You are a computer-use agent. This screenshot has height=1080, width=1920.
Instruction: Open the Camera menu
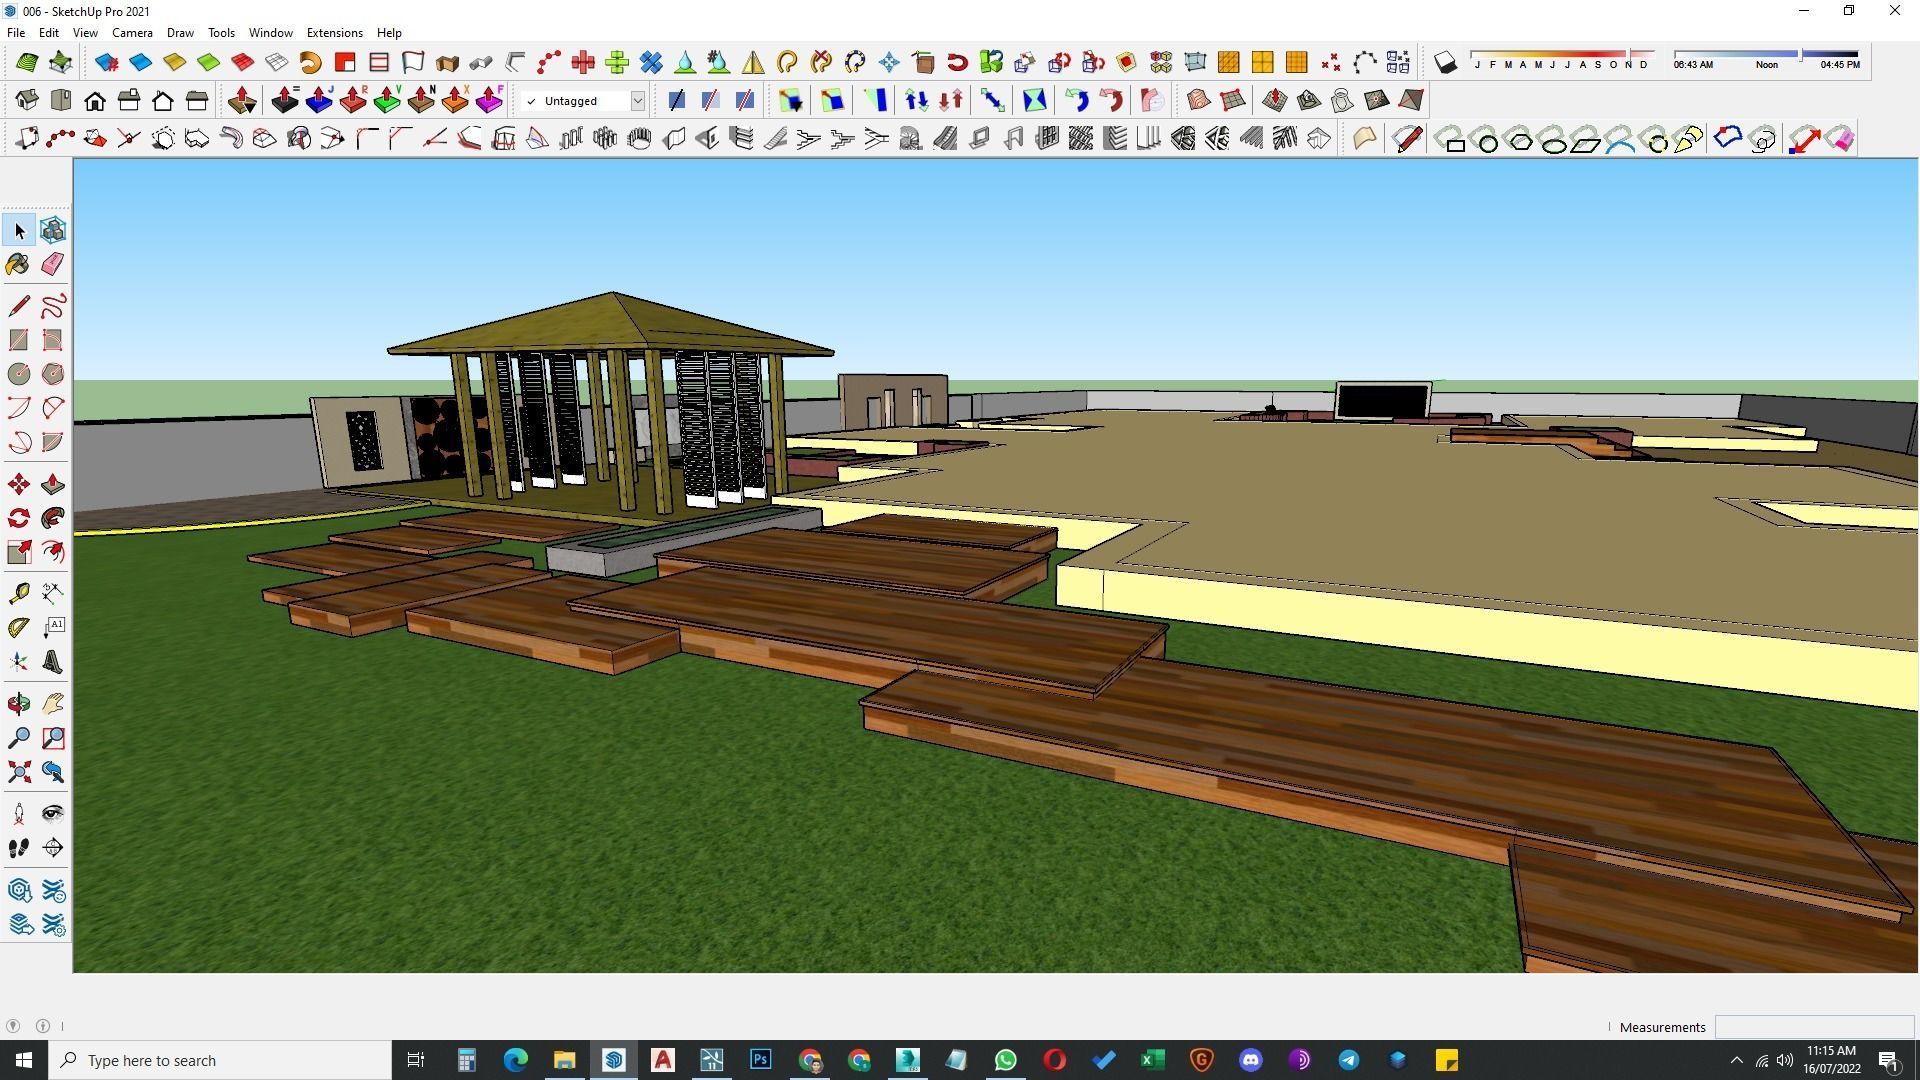[132, 33]
